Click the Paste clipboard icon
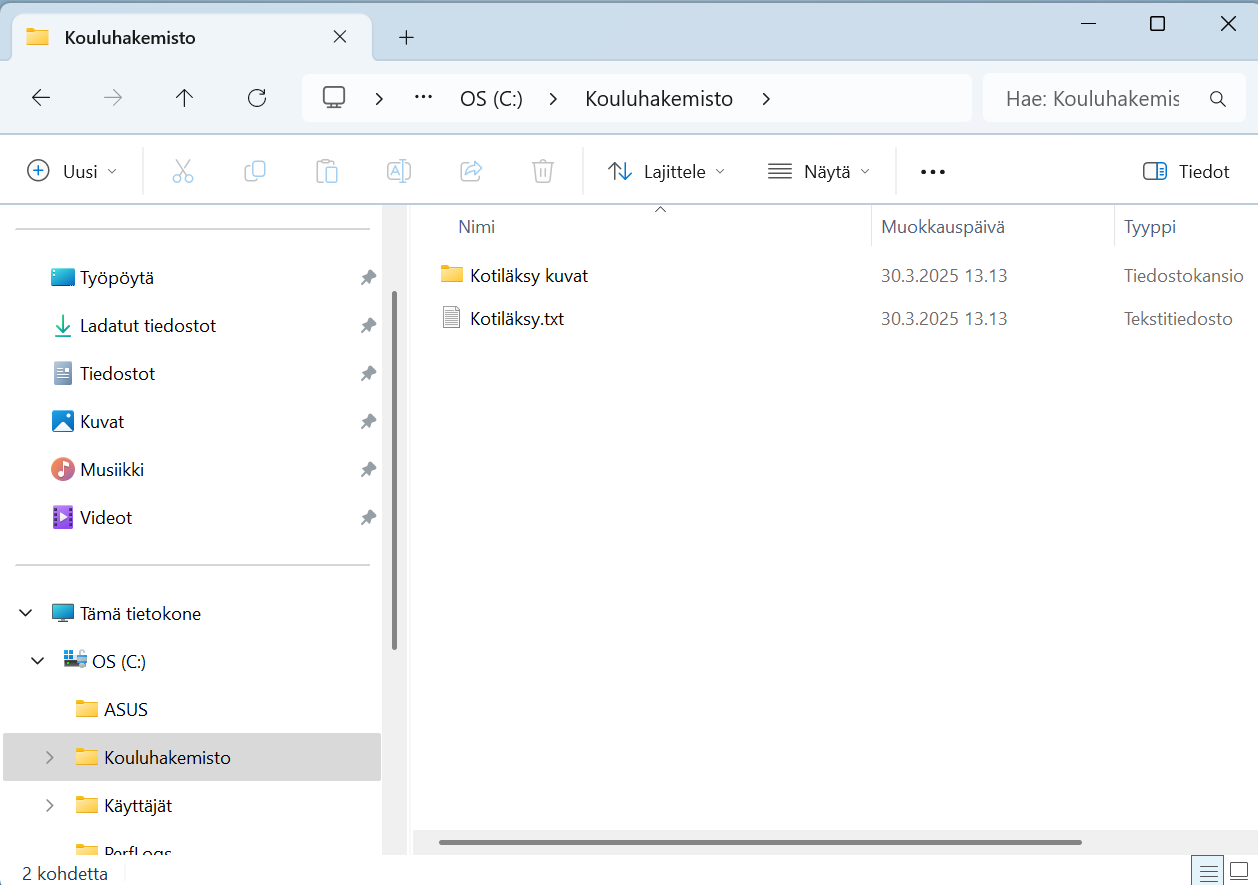 (327, 171)
